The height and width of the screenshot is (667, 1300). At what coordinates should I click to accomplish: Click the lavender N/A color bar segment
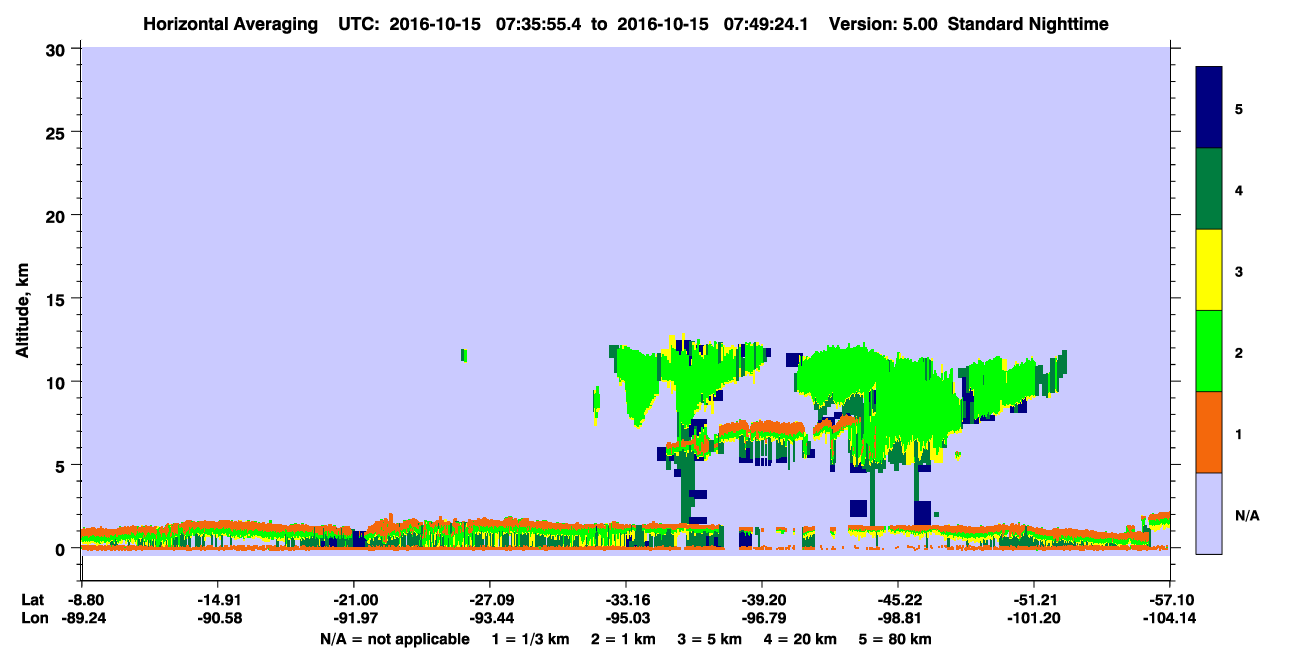point(1209,513)
